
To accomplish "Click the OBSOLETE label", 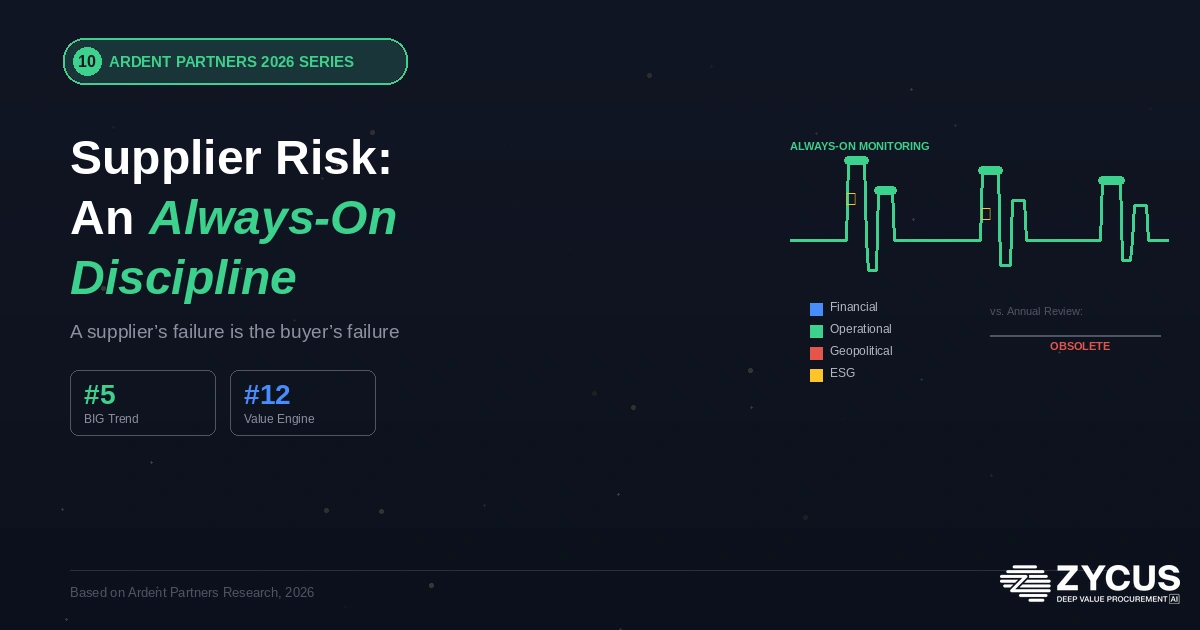I will (x=1080, y=346).
